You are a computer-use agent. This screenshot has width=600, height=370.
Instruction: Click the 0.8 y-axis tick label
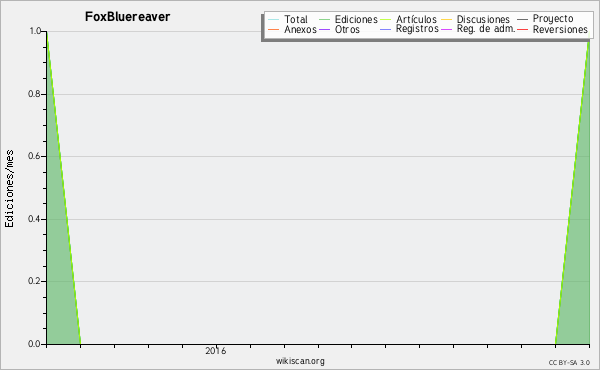point(34,94)
